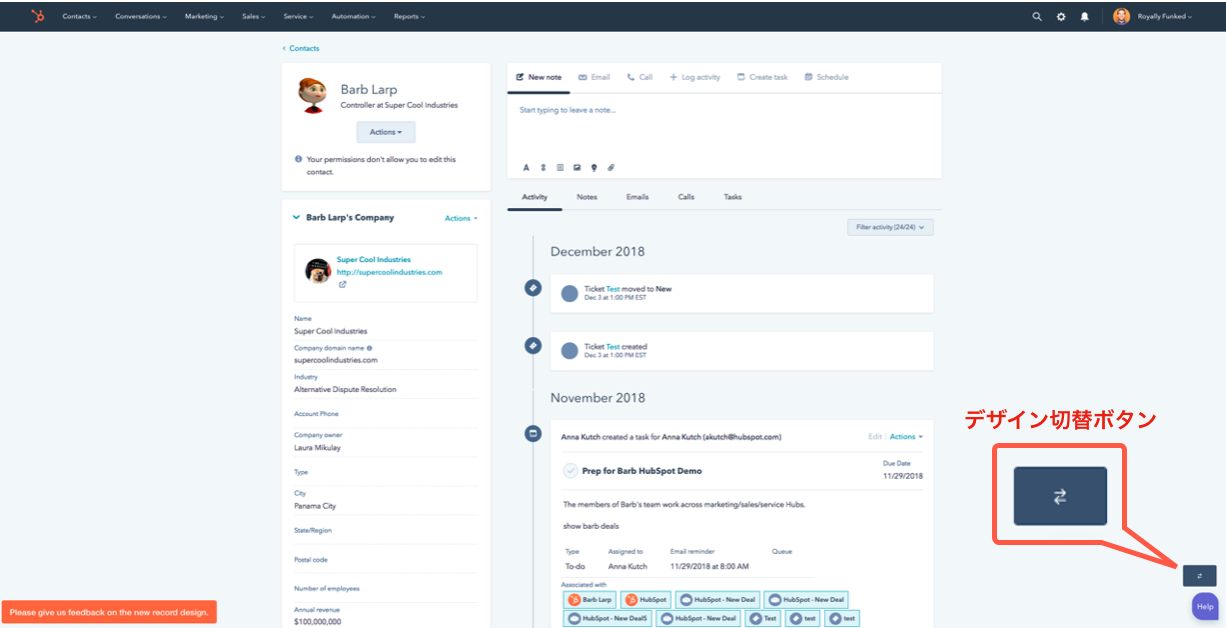Open the search magnifier in top bar
Screen dimensions: 1226x628
point(1037,16)
